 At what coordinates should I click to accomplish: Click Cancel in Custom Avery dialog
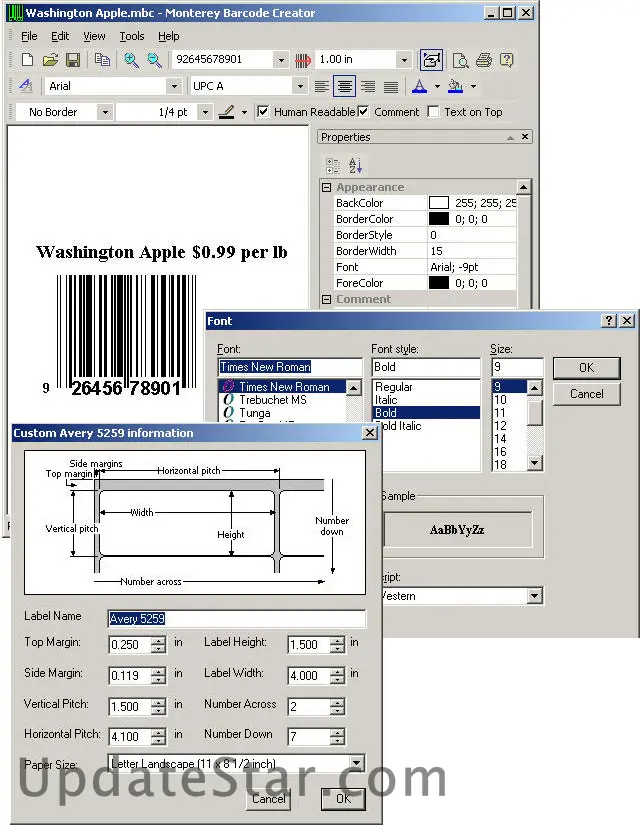pyautogui.click(x=268, y=799)
